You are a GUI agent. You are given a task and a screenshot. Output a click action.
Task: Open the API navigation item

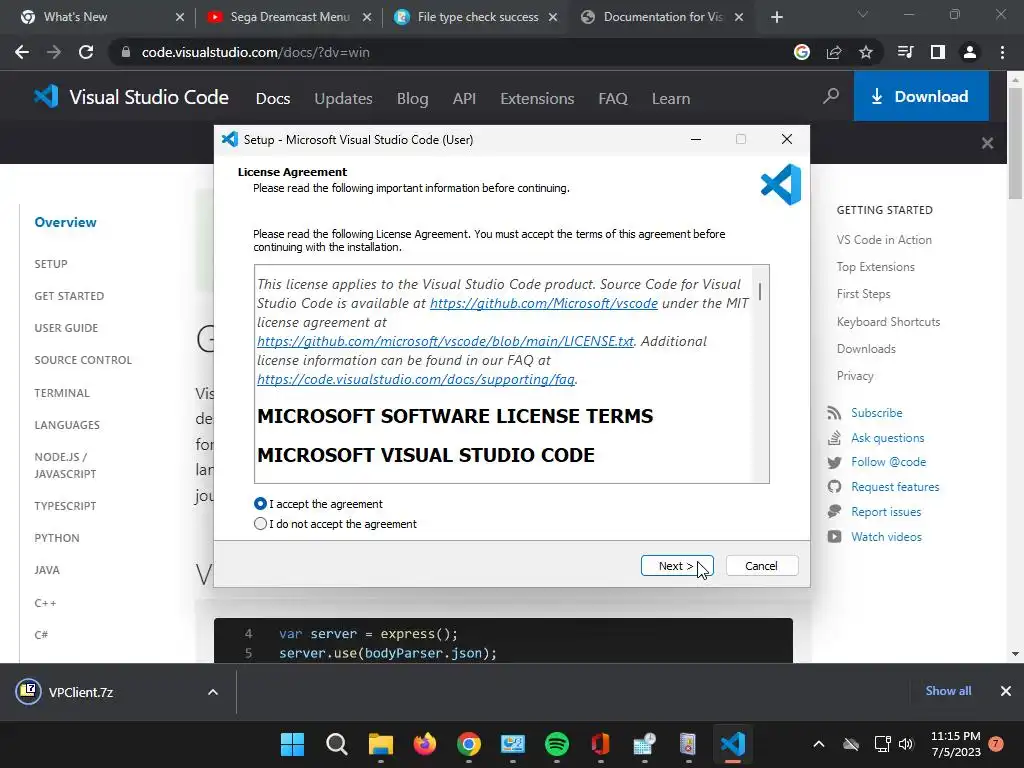464,99
